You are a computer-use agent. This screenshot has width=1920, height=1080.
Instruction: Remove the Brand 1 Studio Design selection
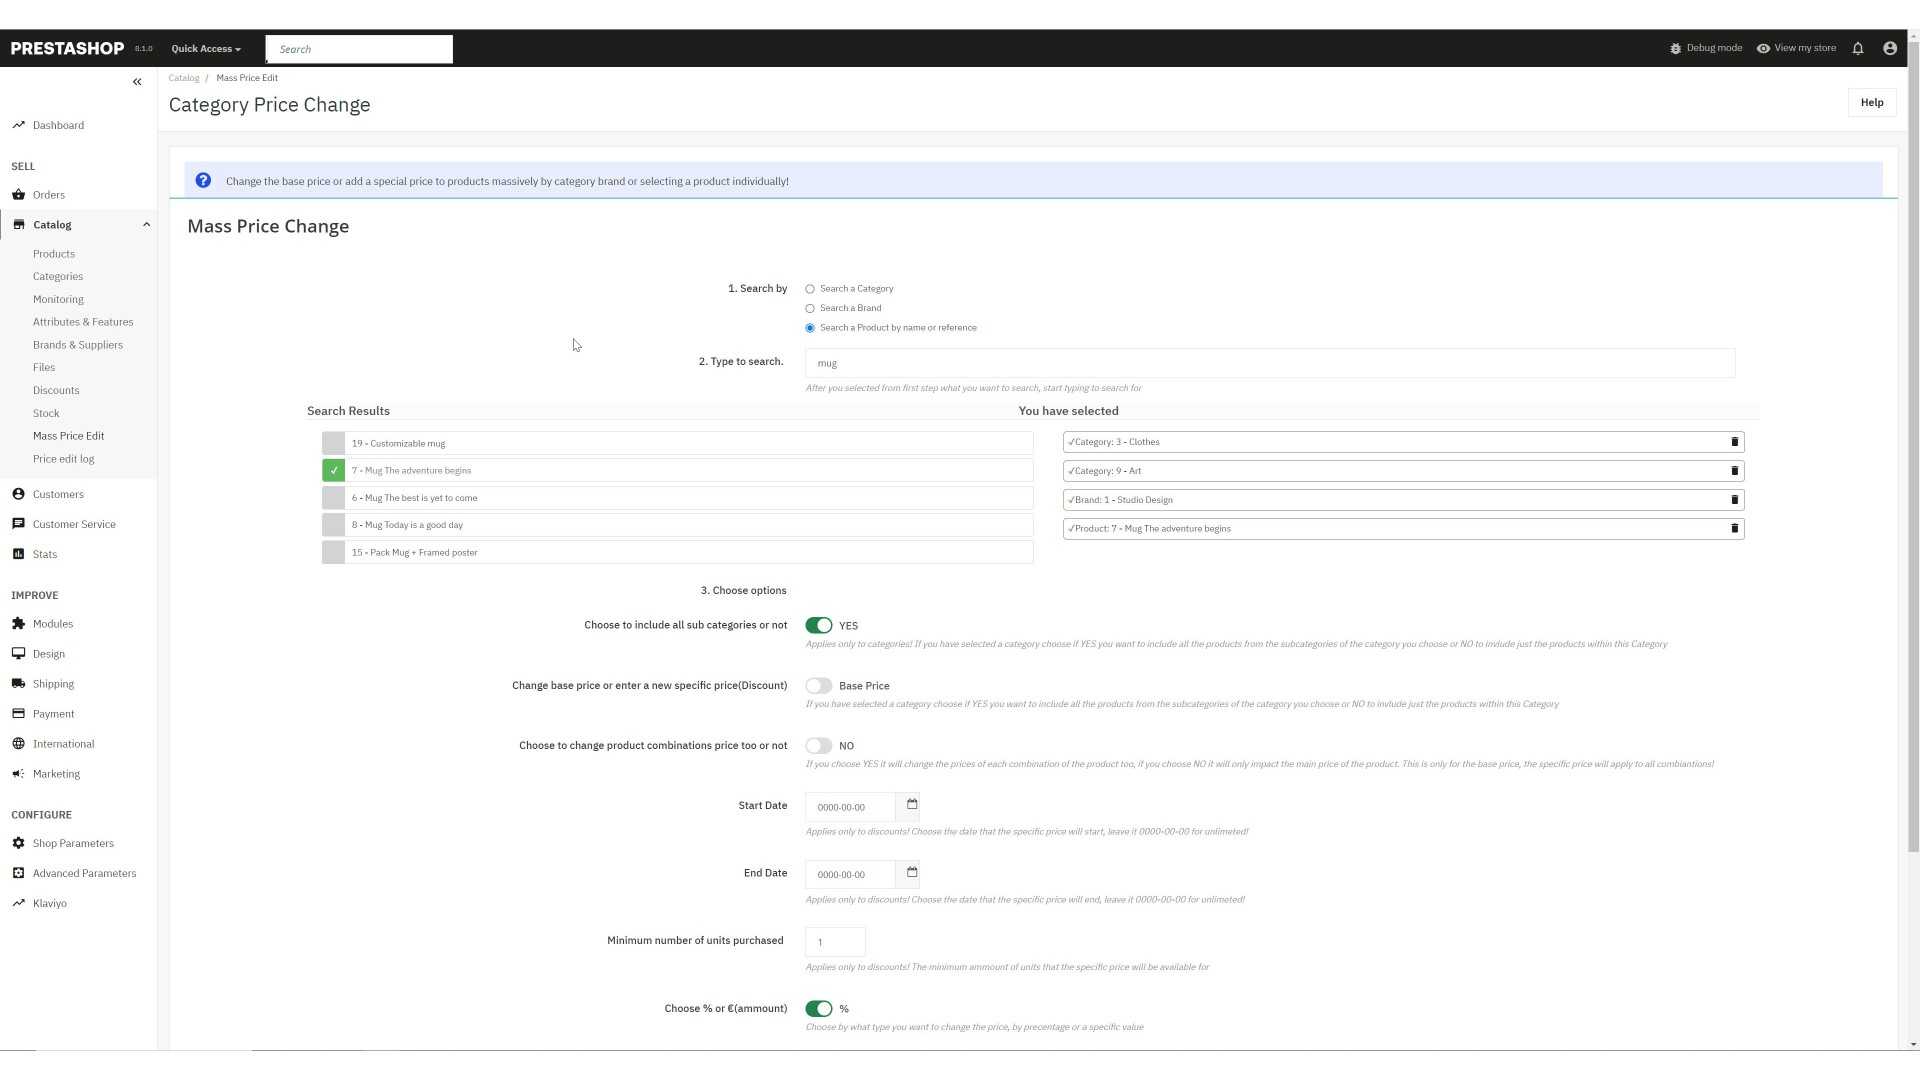1734,500
